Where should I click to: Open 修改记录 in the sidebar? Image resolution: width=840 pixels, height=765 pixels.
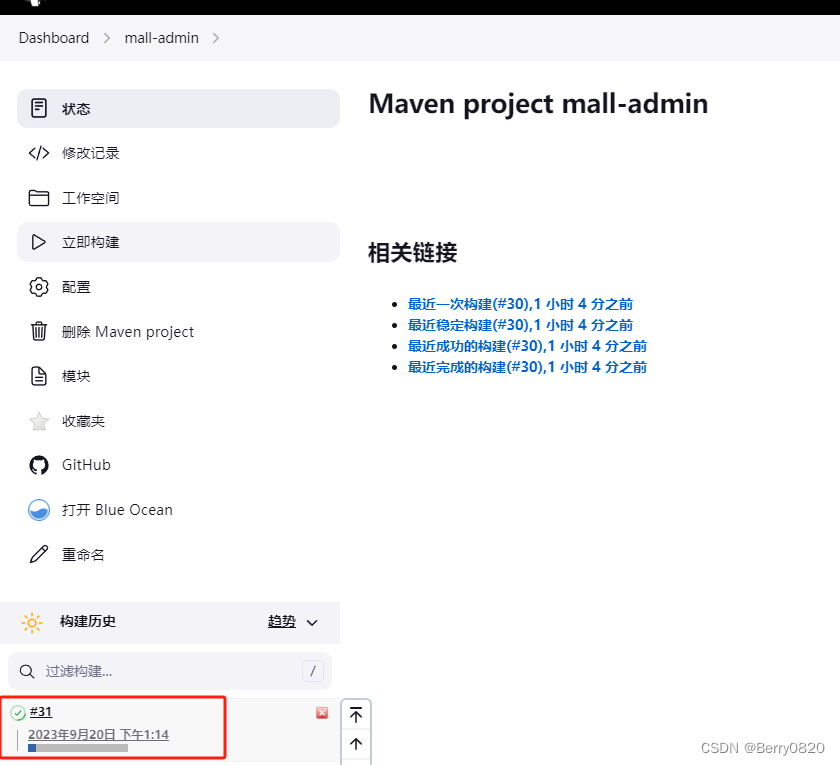(178, 153)
